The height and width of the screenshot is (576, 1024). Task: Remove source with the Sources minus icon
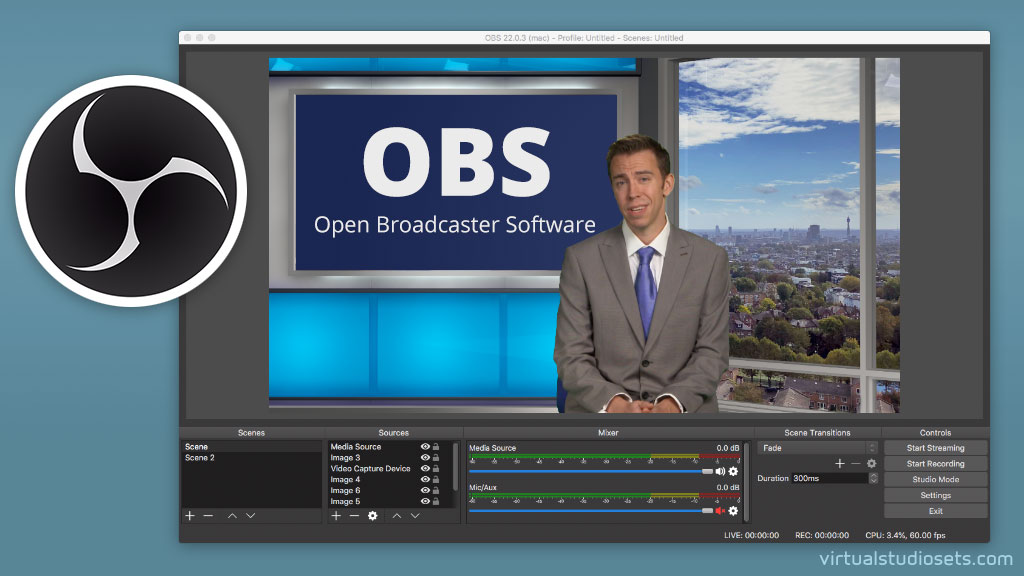coord(354,516)
